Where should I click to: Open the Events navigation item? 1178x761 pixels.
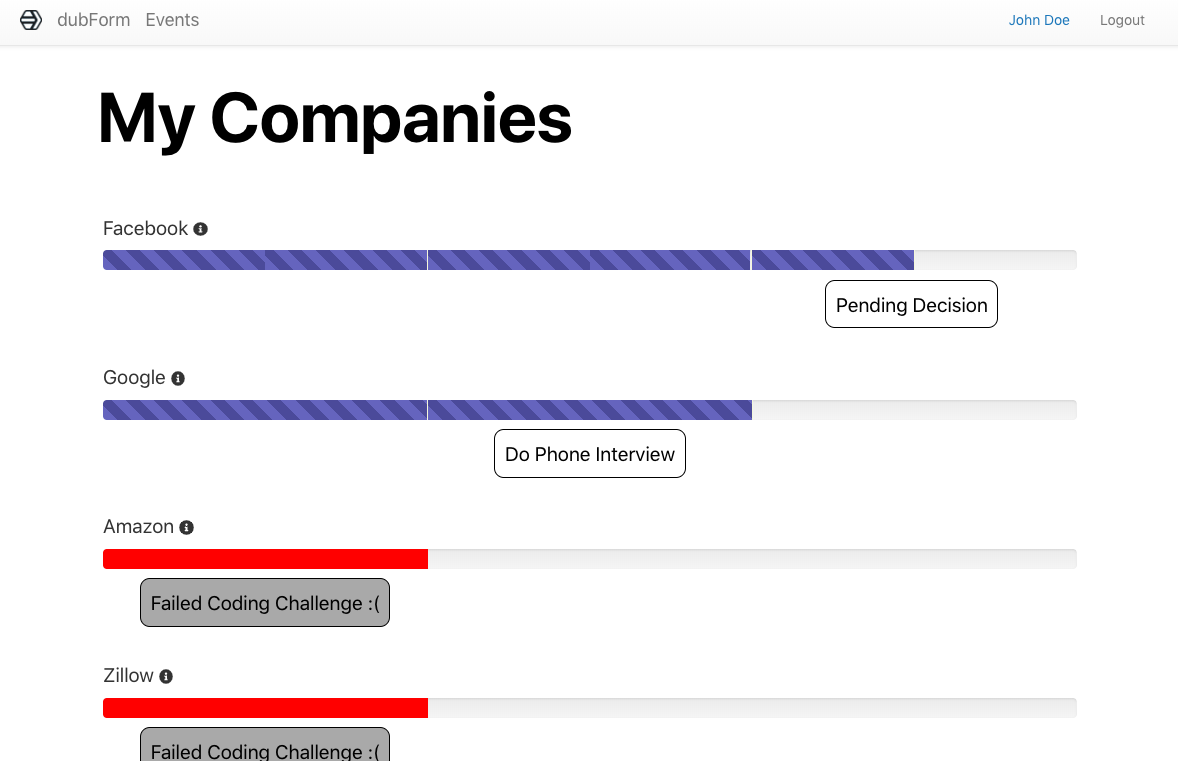[x=172, y=20]
